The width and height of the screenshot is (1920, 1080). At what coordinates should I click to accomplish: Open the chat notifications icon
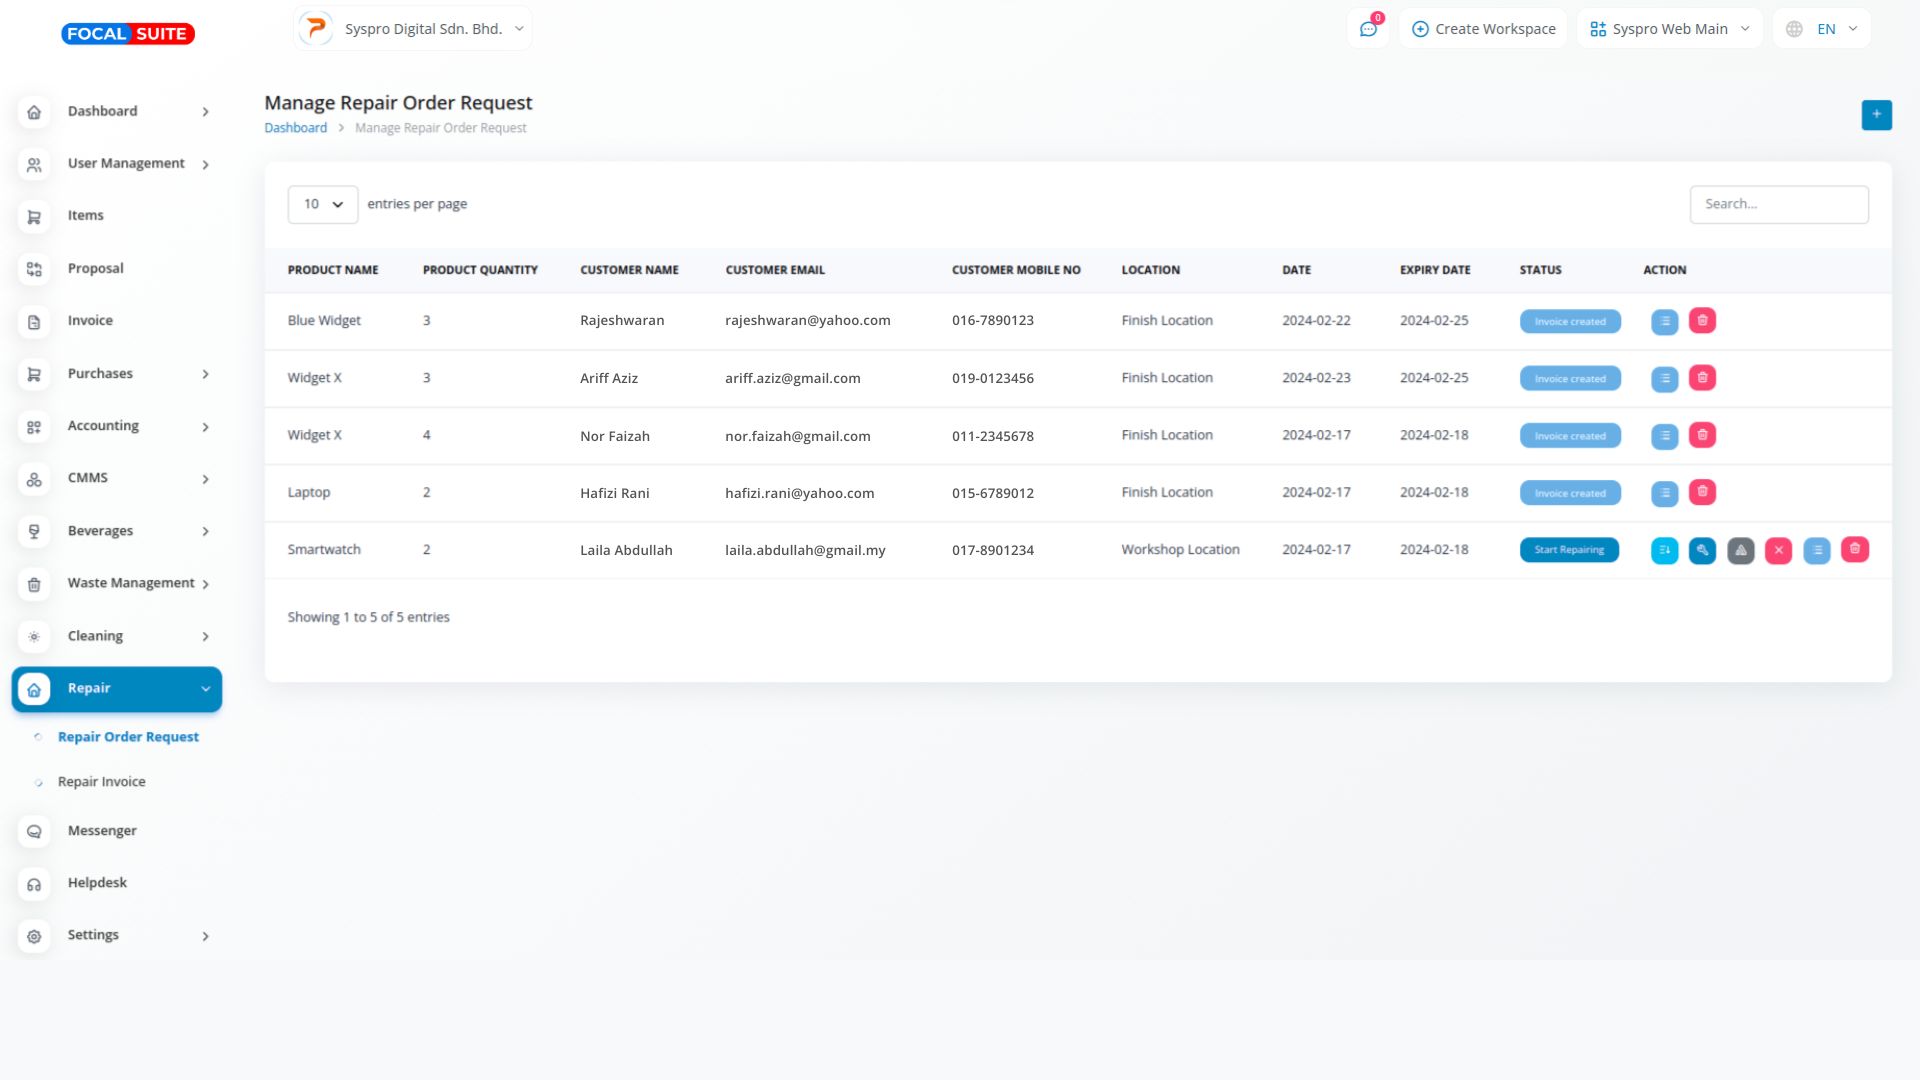pyautogui.click(x=1368, y=29)
